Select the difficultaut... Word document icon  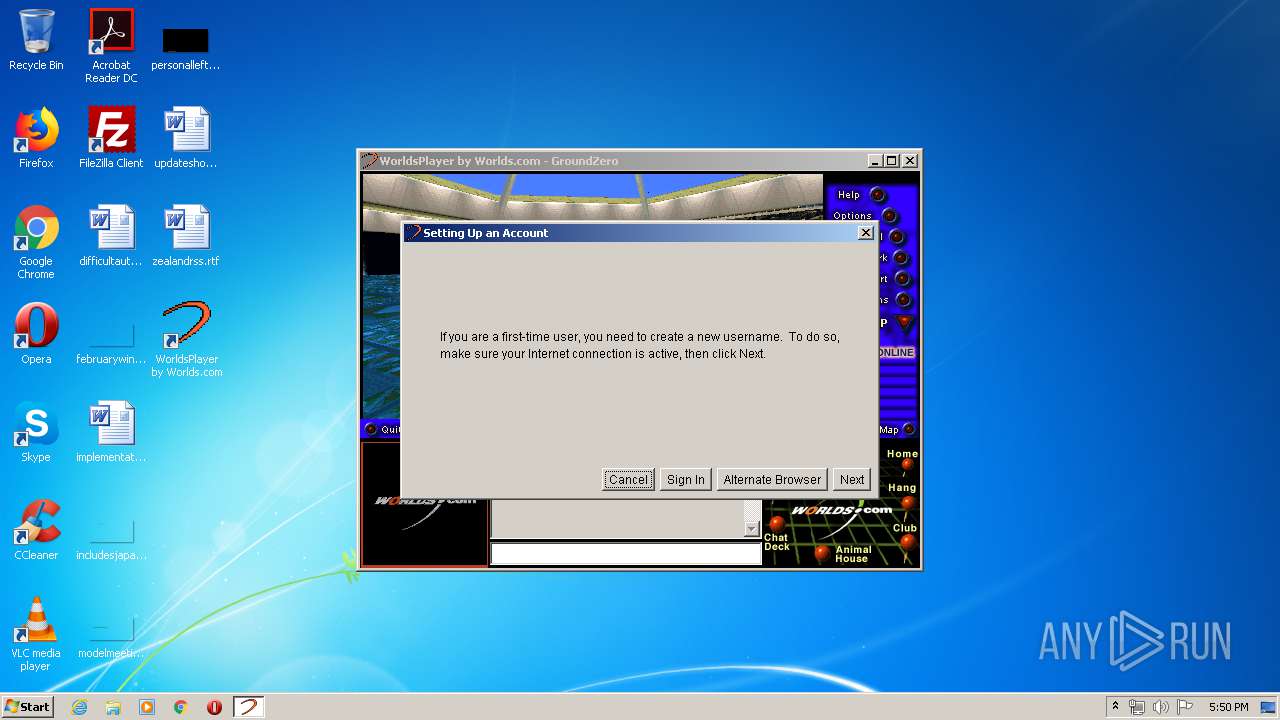[x=111, y=236]
